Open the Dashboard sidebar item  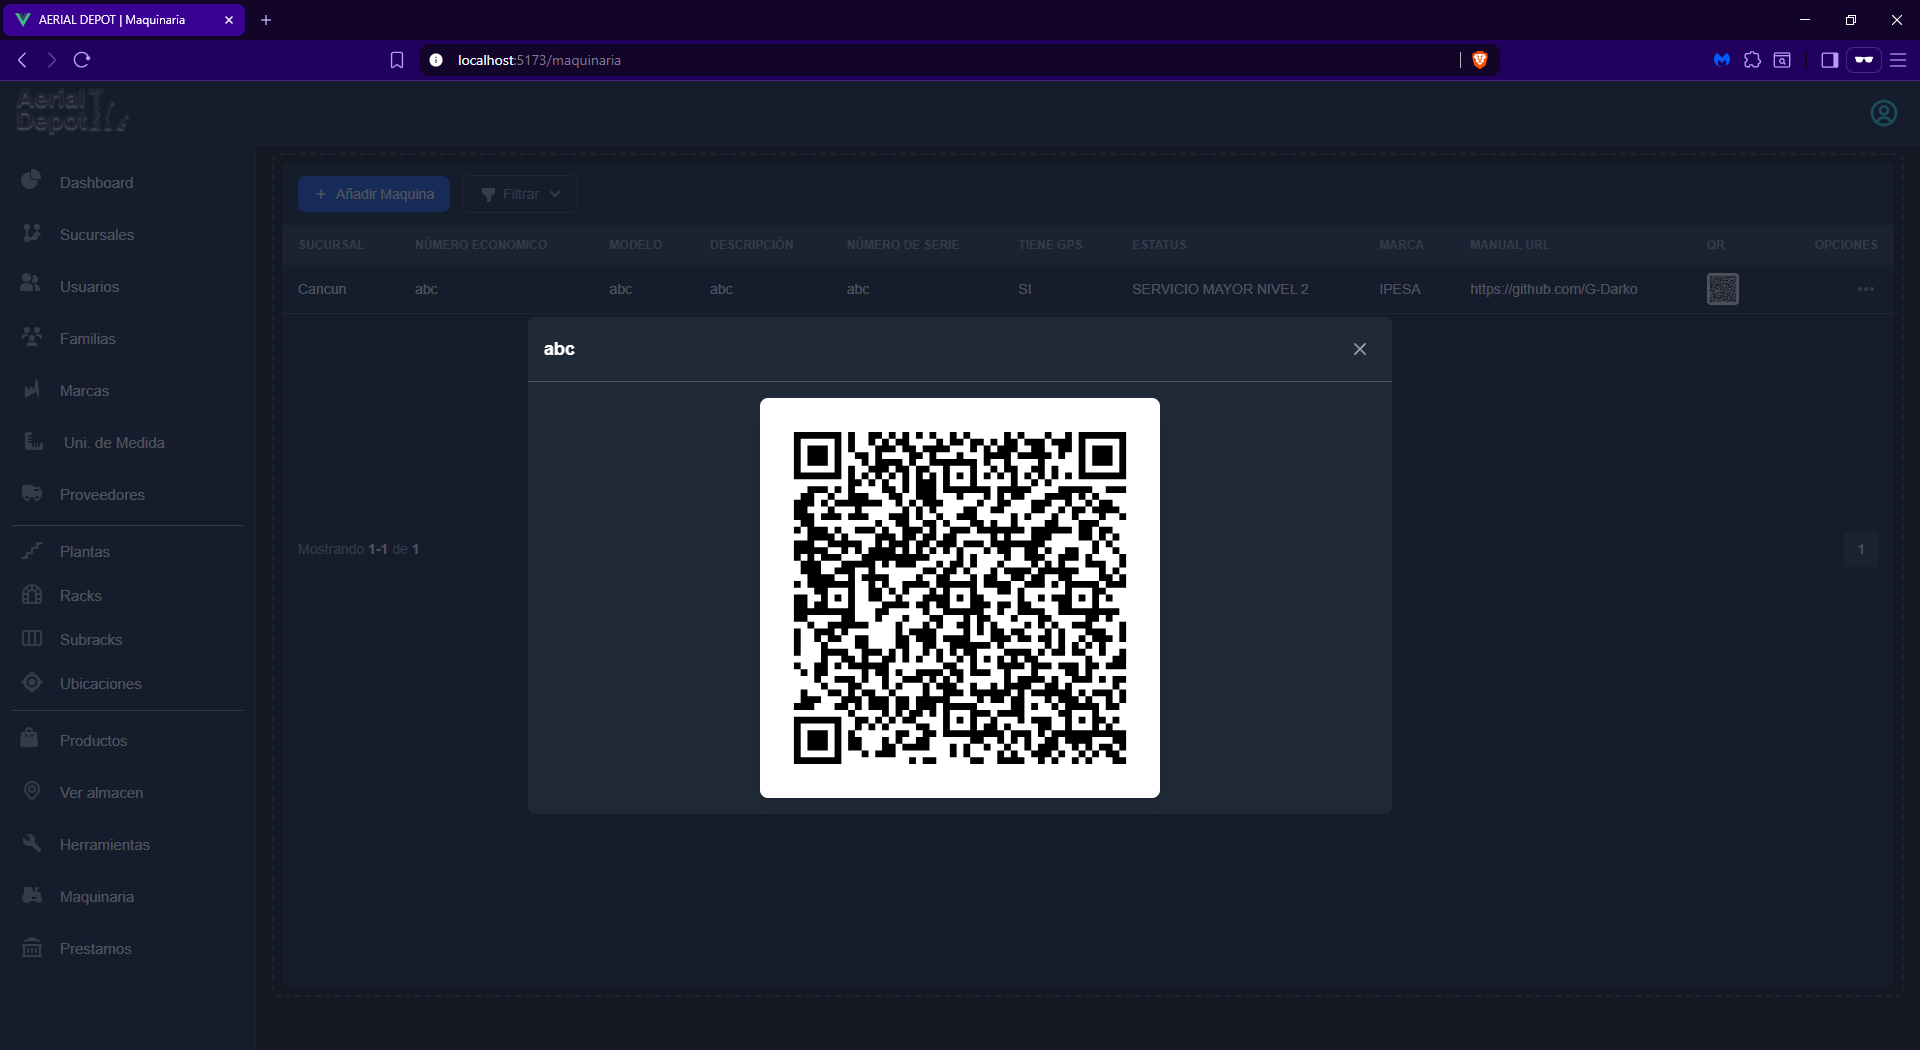tap(96, 183)
